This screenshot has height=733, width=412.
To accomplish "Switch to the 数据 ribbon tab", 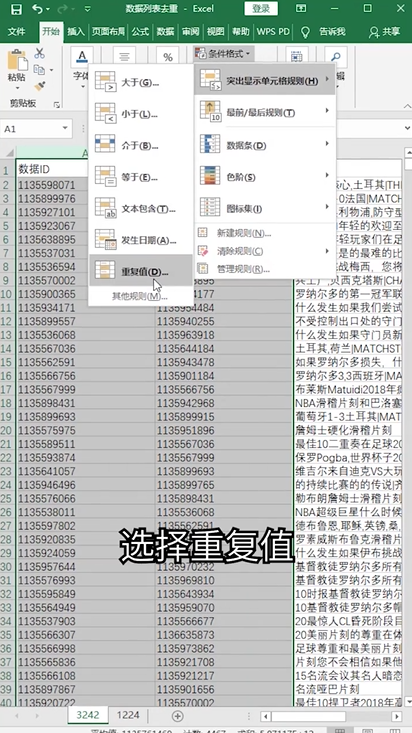I will point(165,32).
